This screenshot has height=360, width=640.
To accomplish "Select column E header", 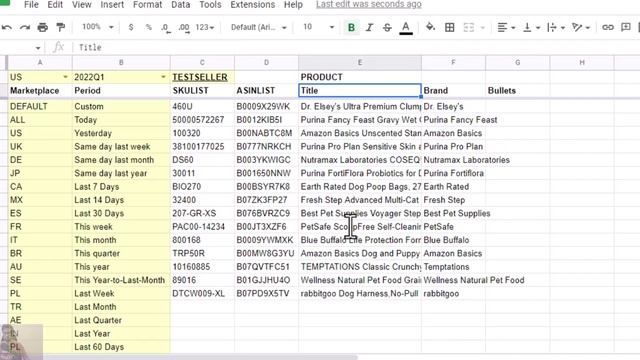I will tap(360, 62).
